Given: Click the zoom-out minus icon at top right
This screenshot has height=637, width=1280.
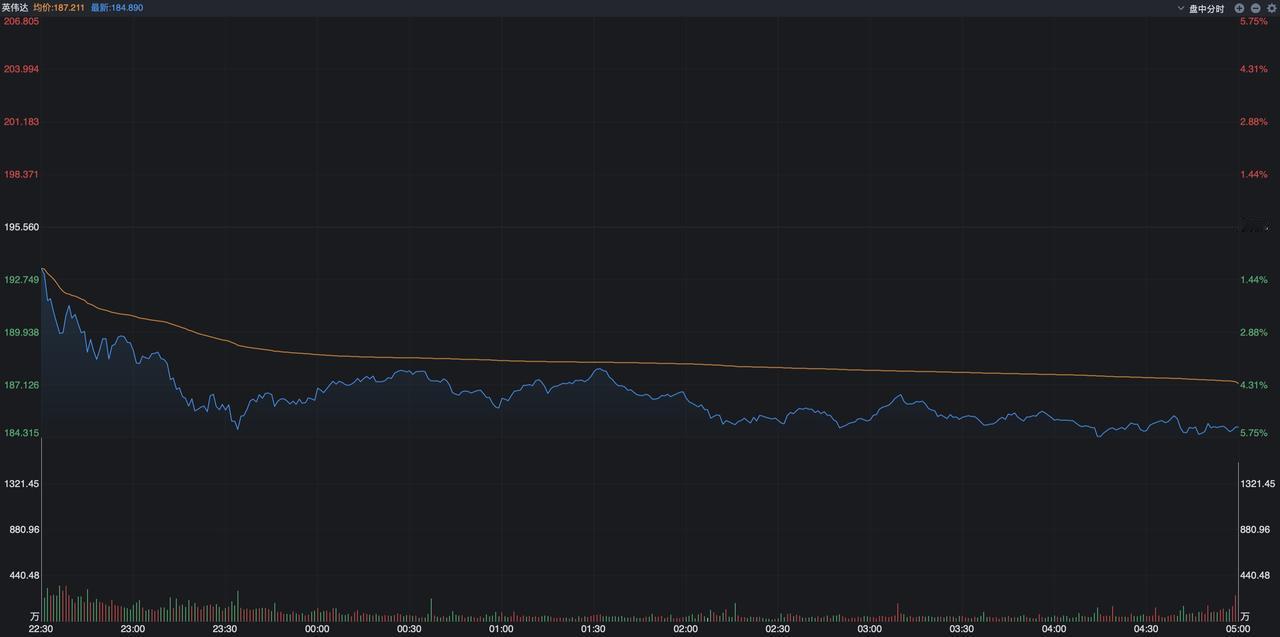Looking at the screenshot, I should pyautogui.click(x=1254, y=8).
